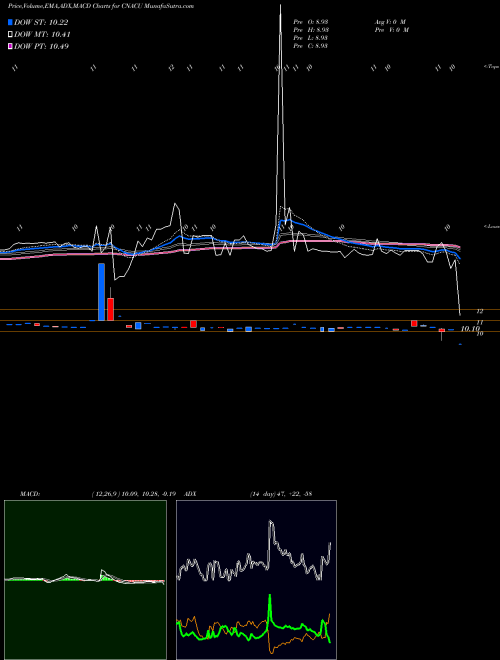Click the ADX values '(14 day) 47, +22, -58'
This screenshot has width=500, height=660.
click(281, 494)
